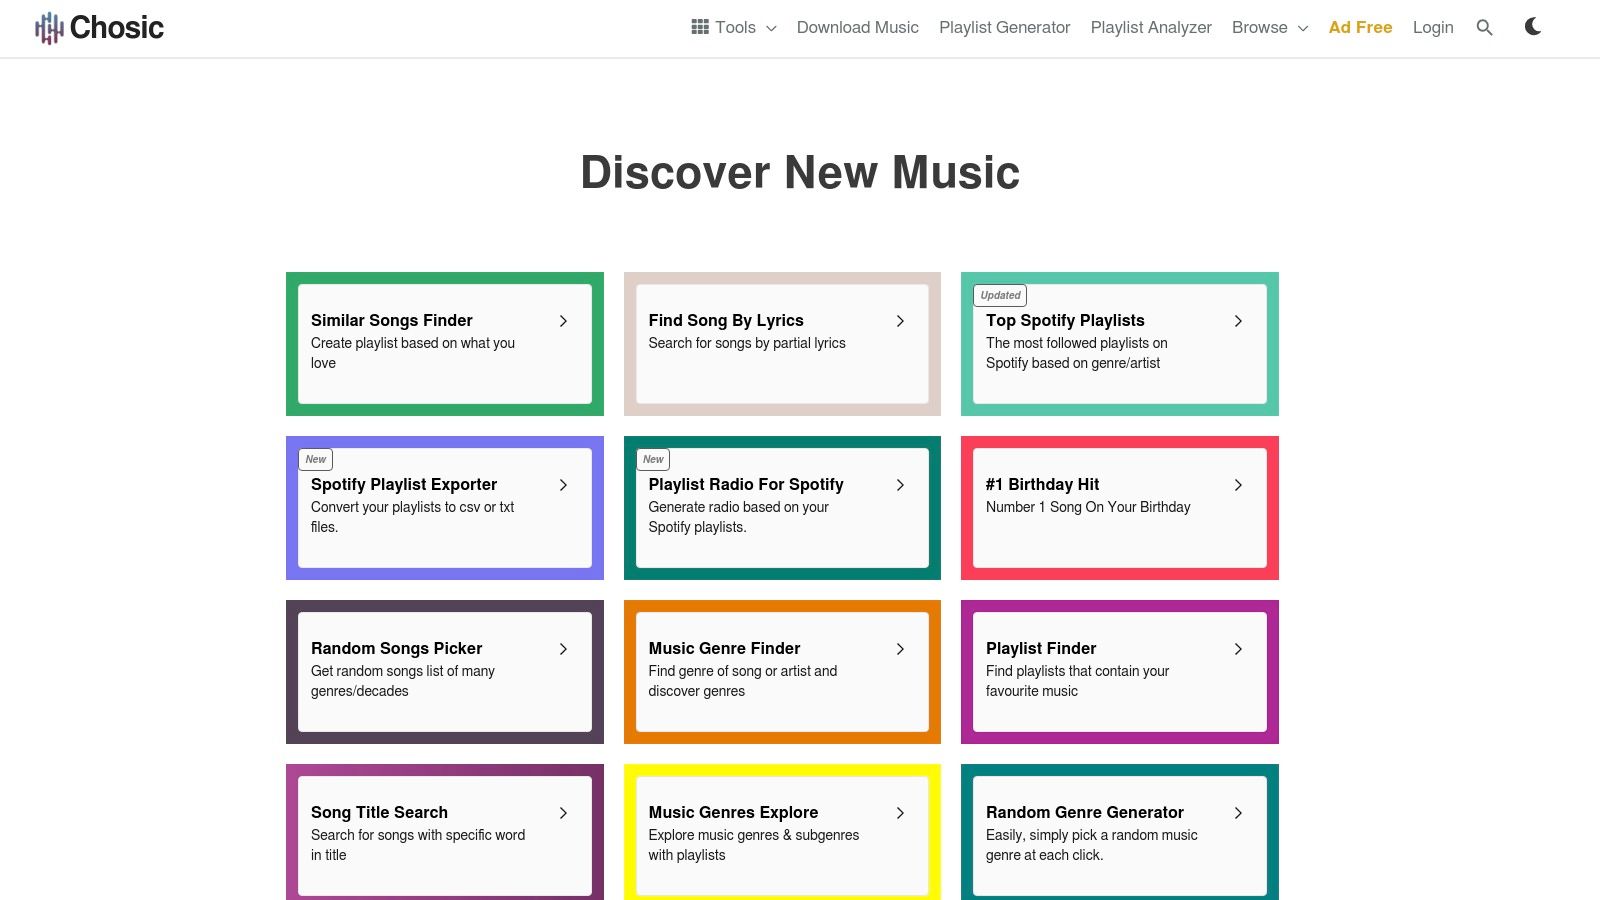Screen dimensions: 1600x900
Task: Open Top Spotify Playlists title
Action: click(1065, 320)
